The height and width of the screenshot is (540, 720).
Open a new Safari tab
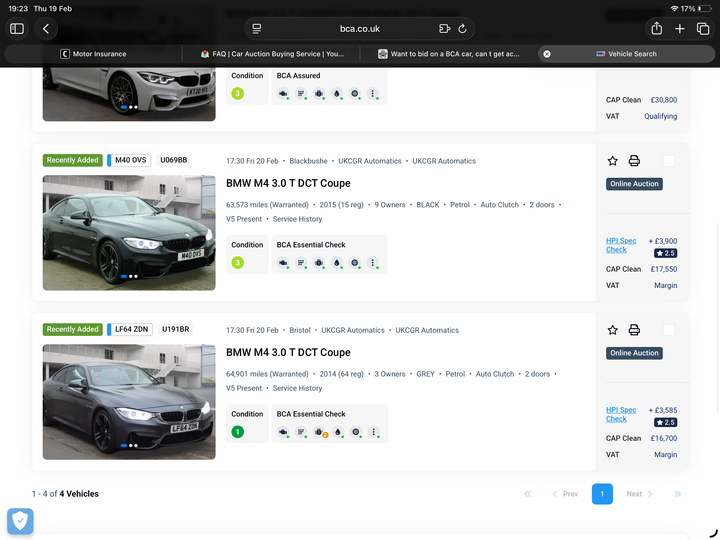(x=680, y=29)
